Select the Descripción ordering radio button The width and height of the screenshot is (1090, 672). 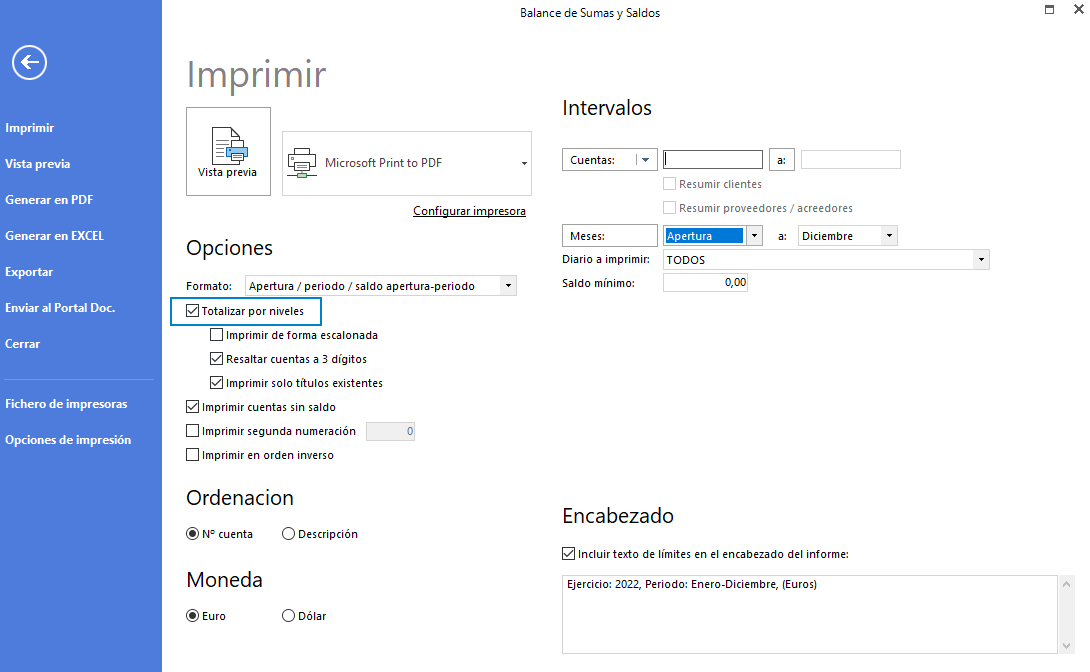(x=289, y=534)
